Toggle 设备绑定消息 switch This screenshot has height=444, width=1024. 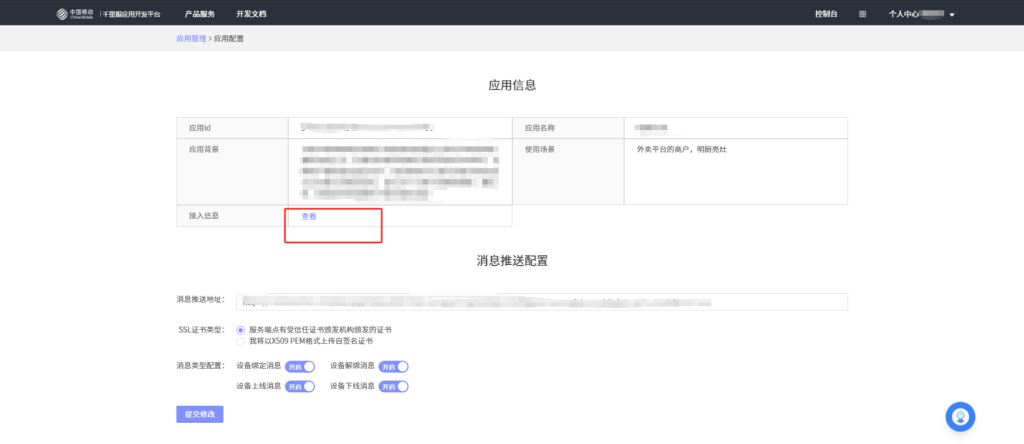(x=300, y=367)
